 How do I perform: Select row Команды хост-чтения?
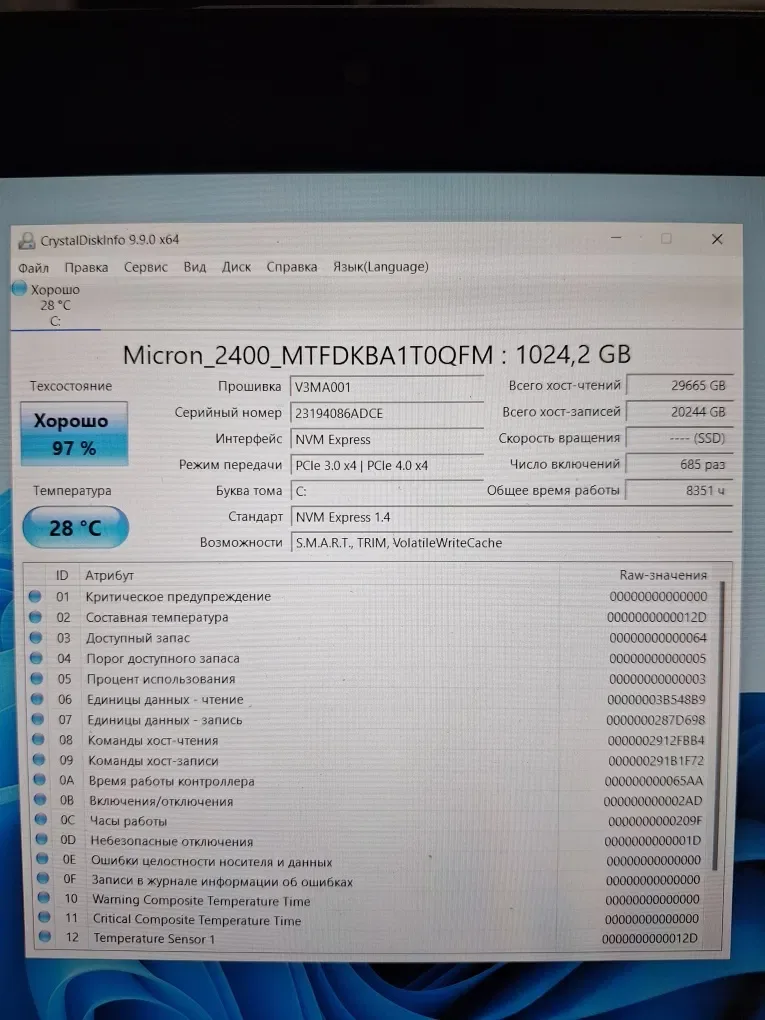coord(369,740)
